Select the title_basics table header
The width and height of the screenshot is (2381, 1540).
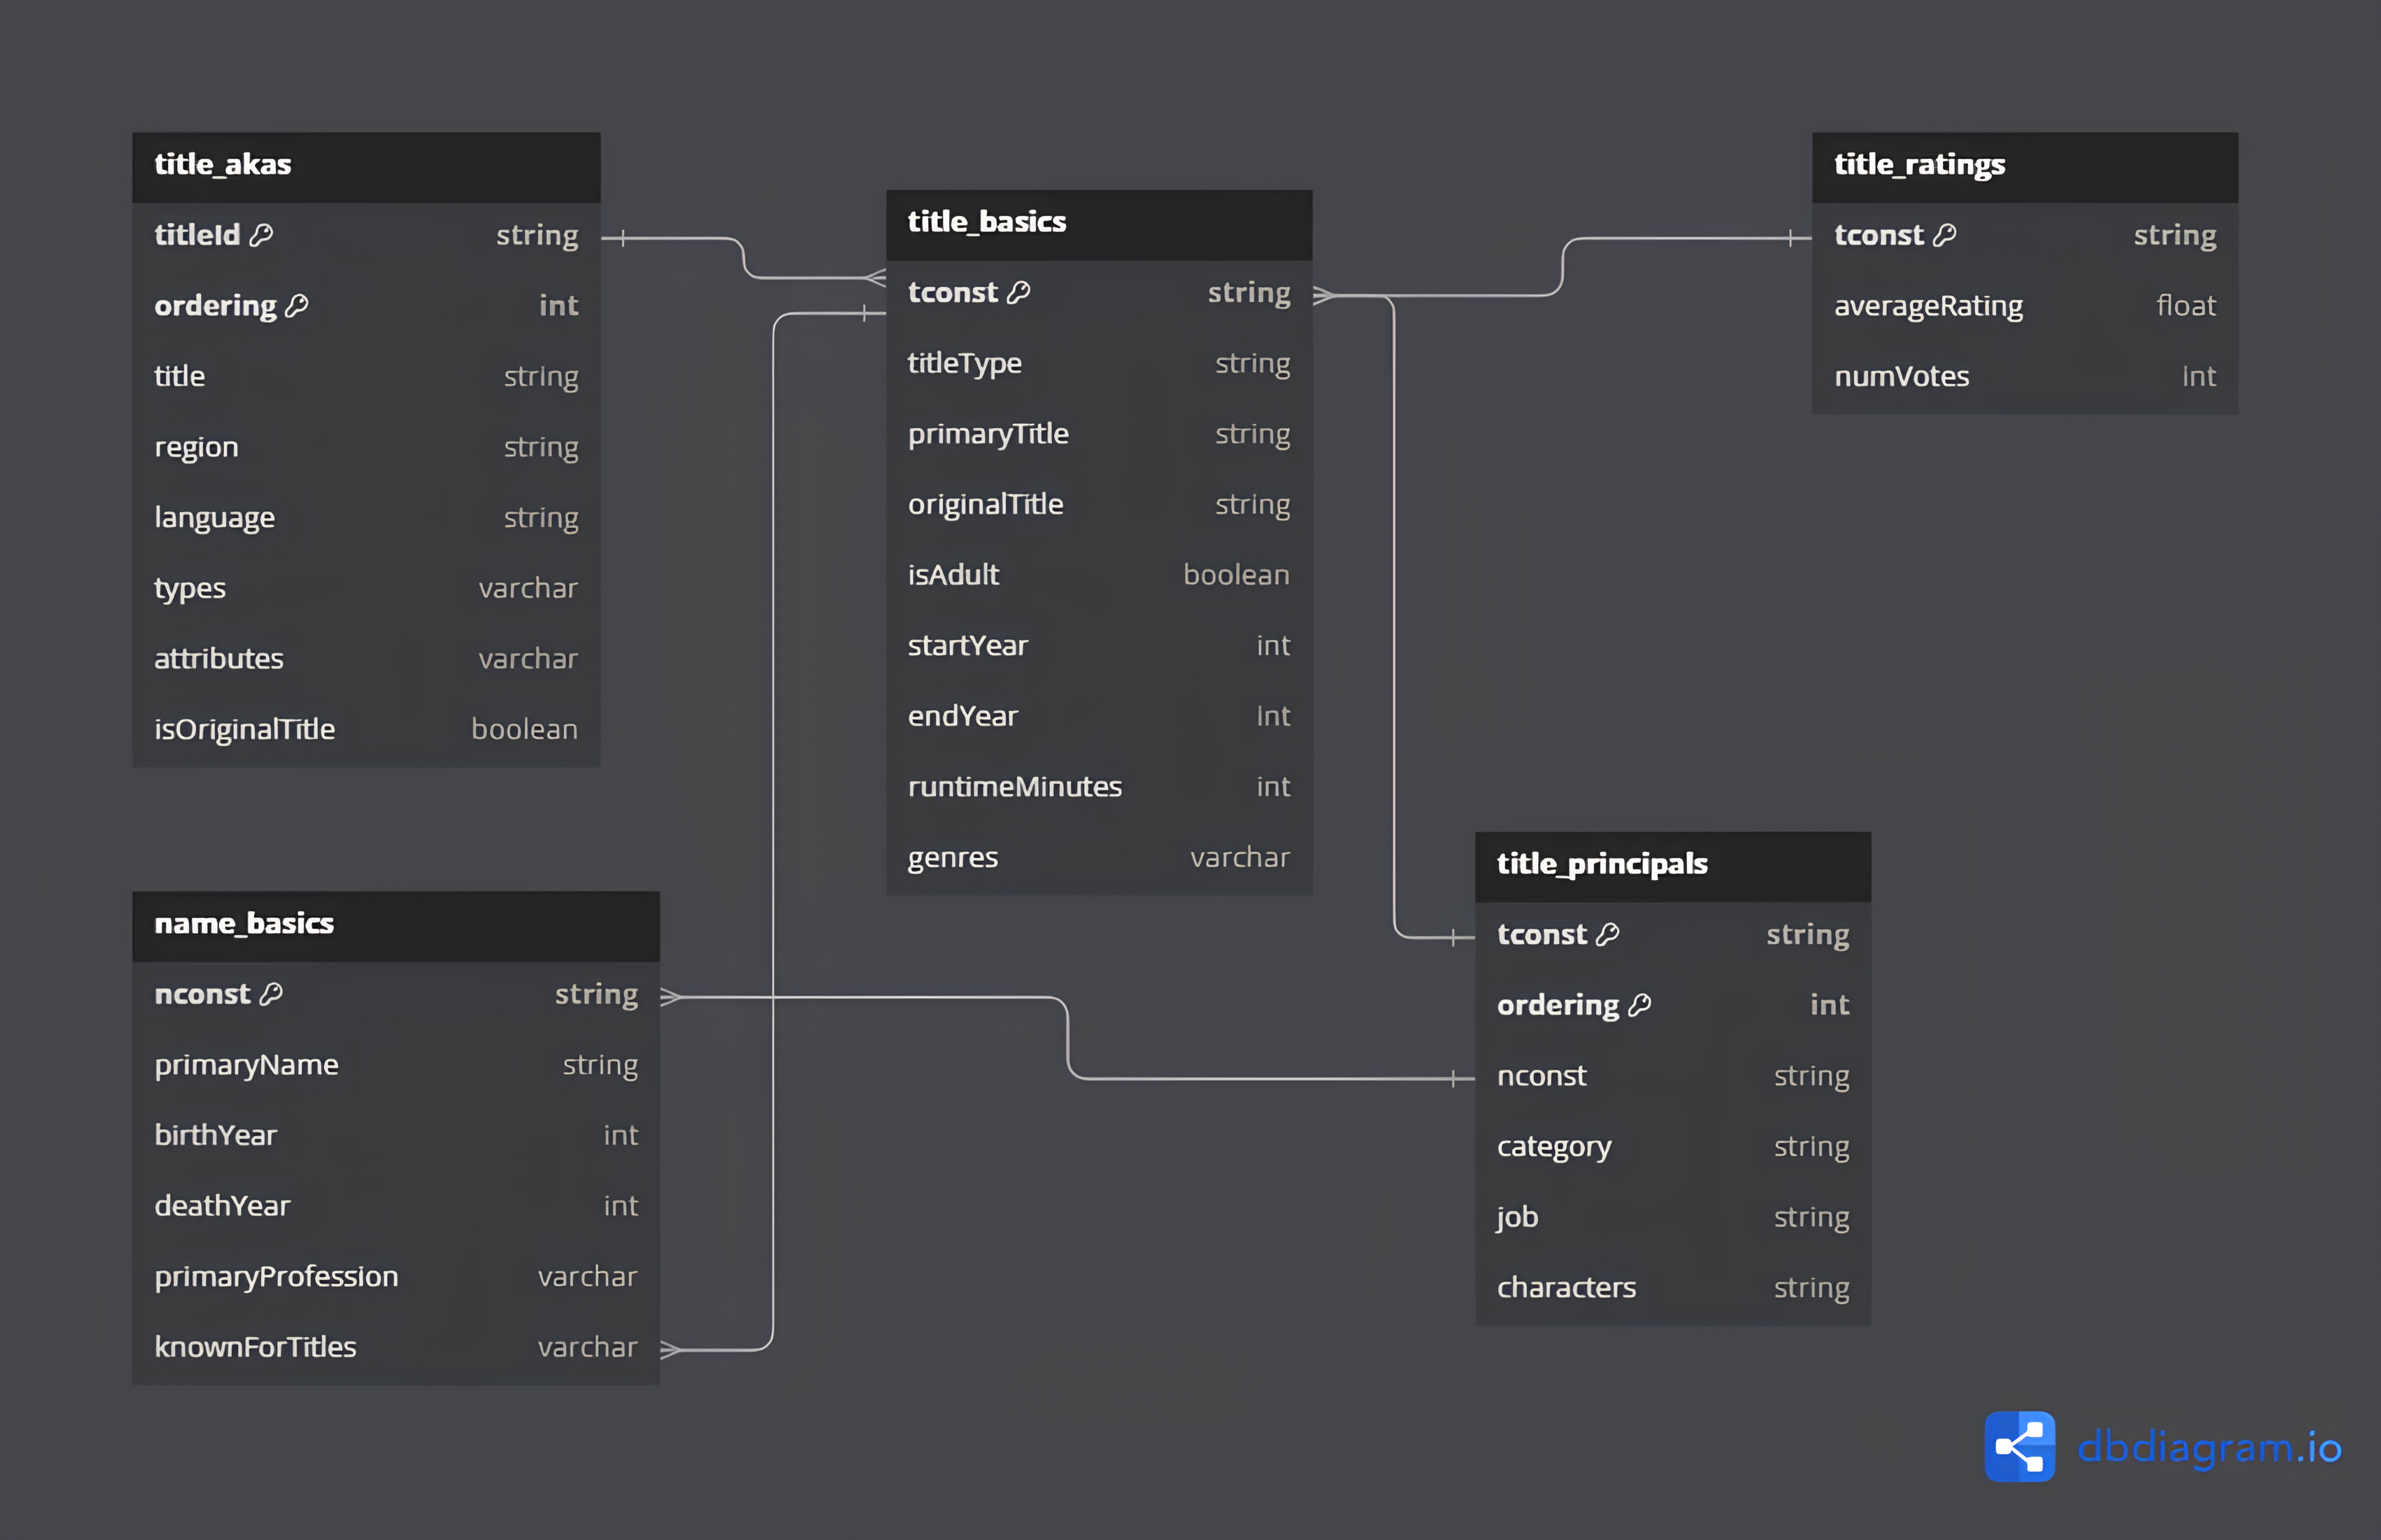[1099, 225]
